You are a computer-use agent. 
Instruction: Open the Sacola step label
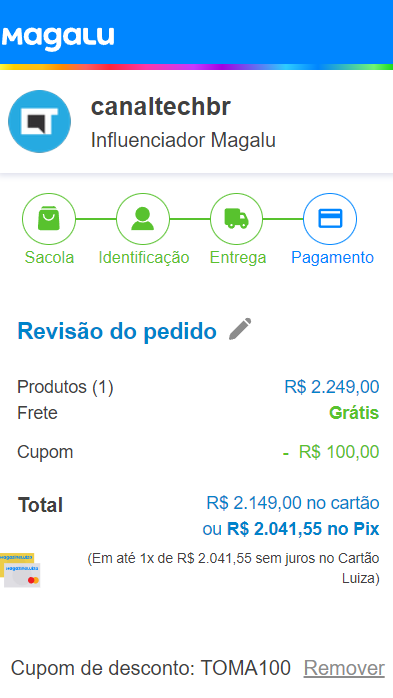[x=49, y=257]
